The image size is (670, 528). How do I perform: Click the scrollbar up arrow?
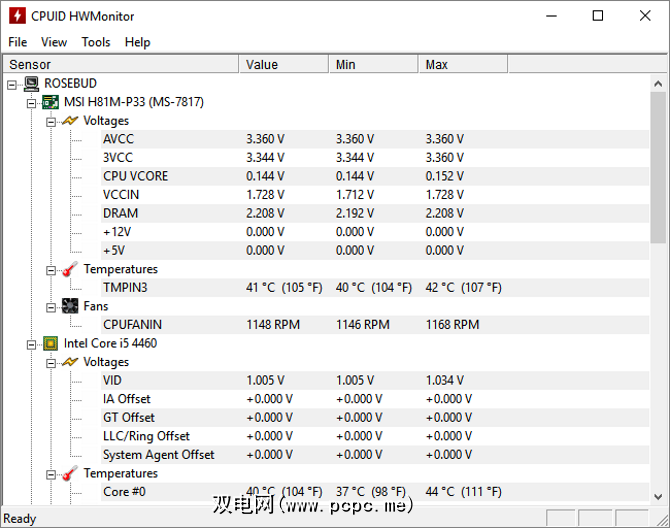pyautogui.click(x=658, y=84)
